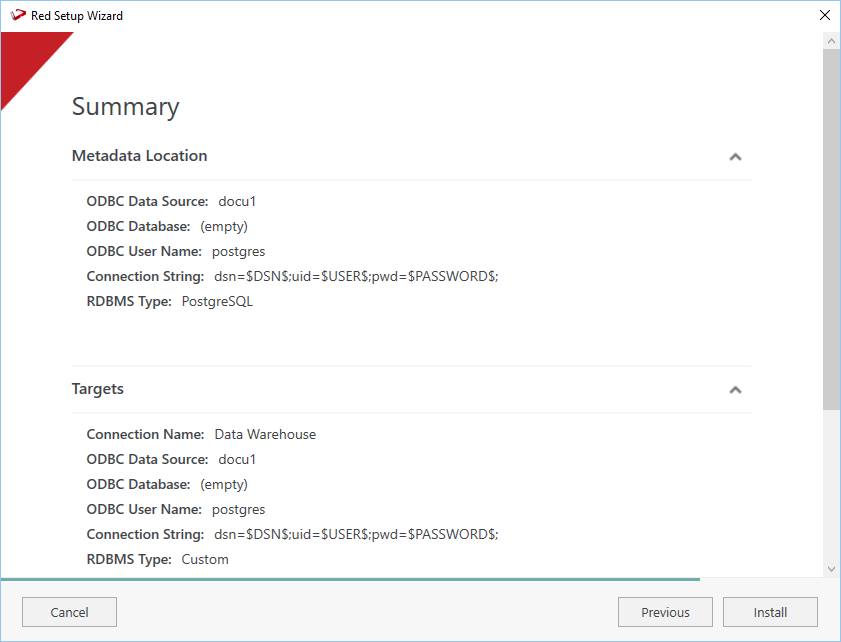Cancel the setup wizard
Image resolution: width=841 pixels, height=642 pixels.
69,612
